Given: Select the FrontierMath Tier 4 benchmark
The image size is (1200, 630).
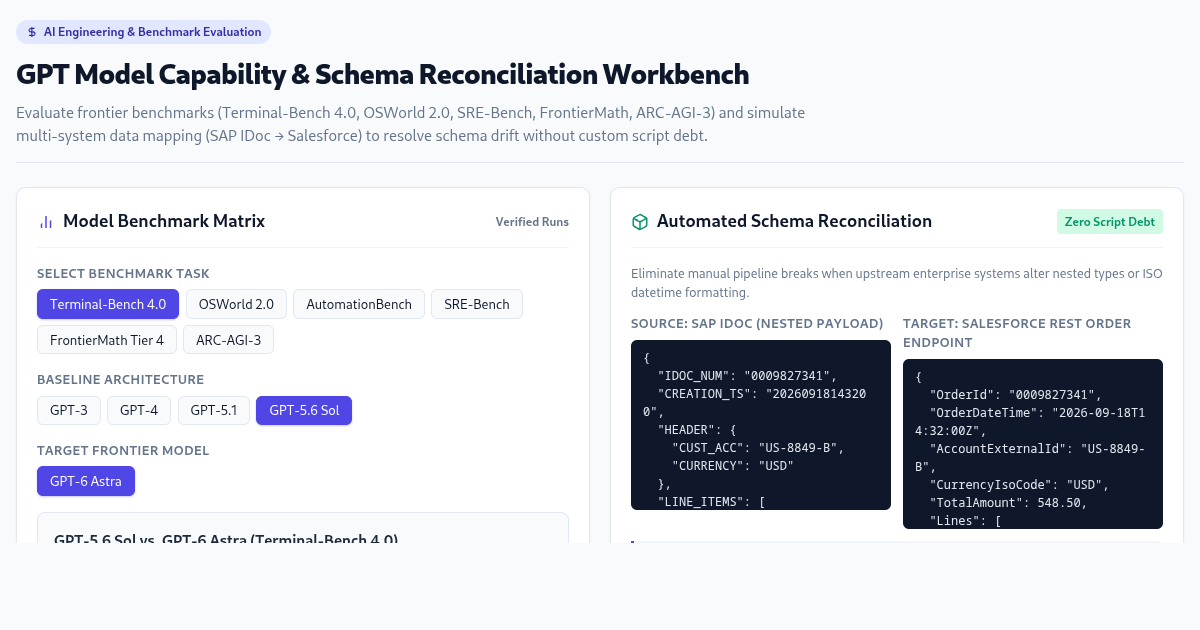Looking at the screenshot, I should coord(107,340).
